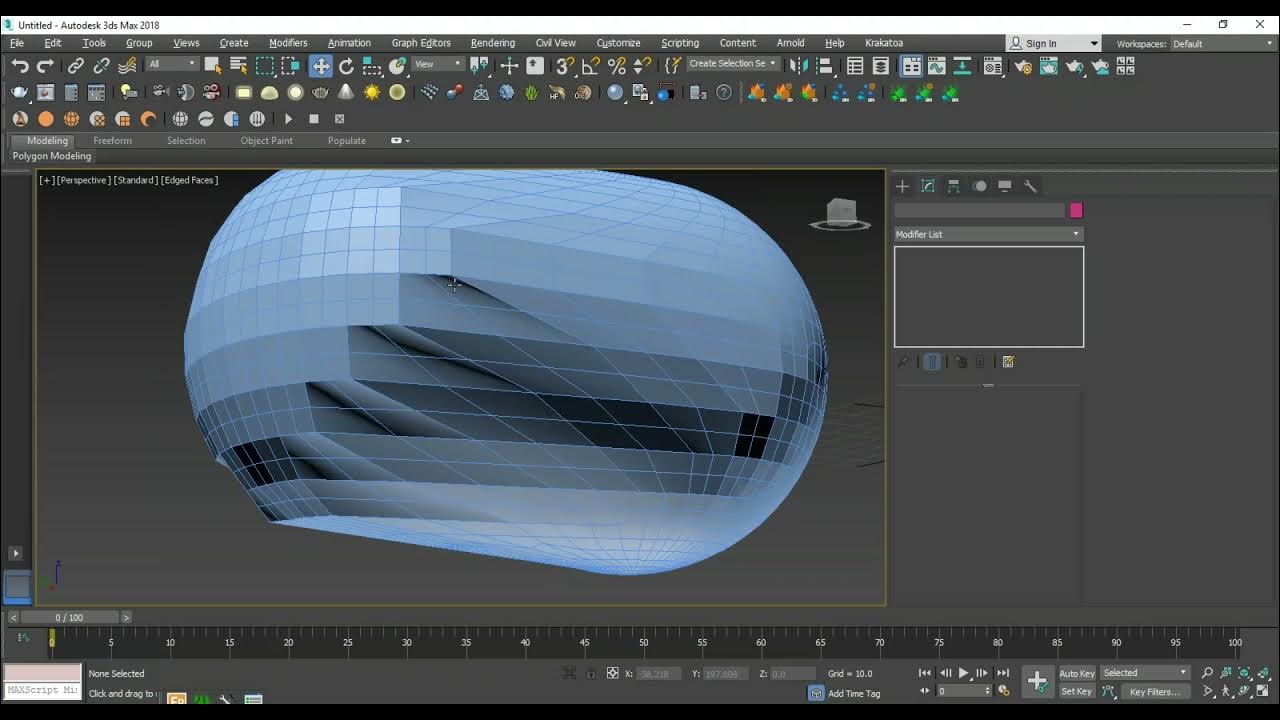Select the Select and Move tool

click(x=320, y=66)
